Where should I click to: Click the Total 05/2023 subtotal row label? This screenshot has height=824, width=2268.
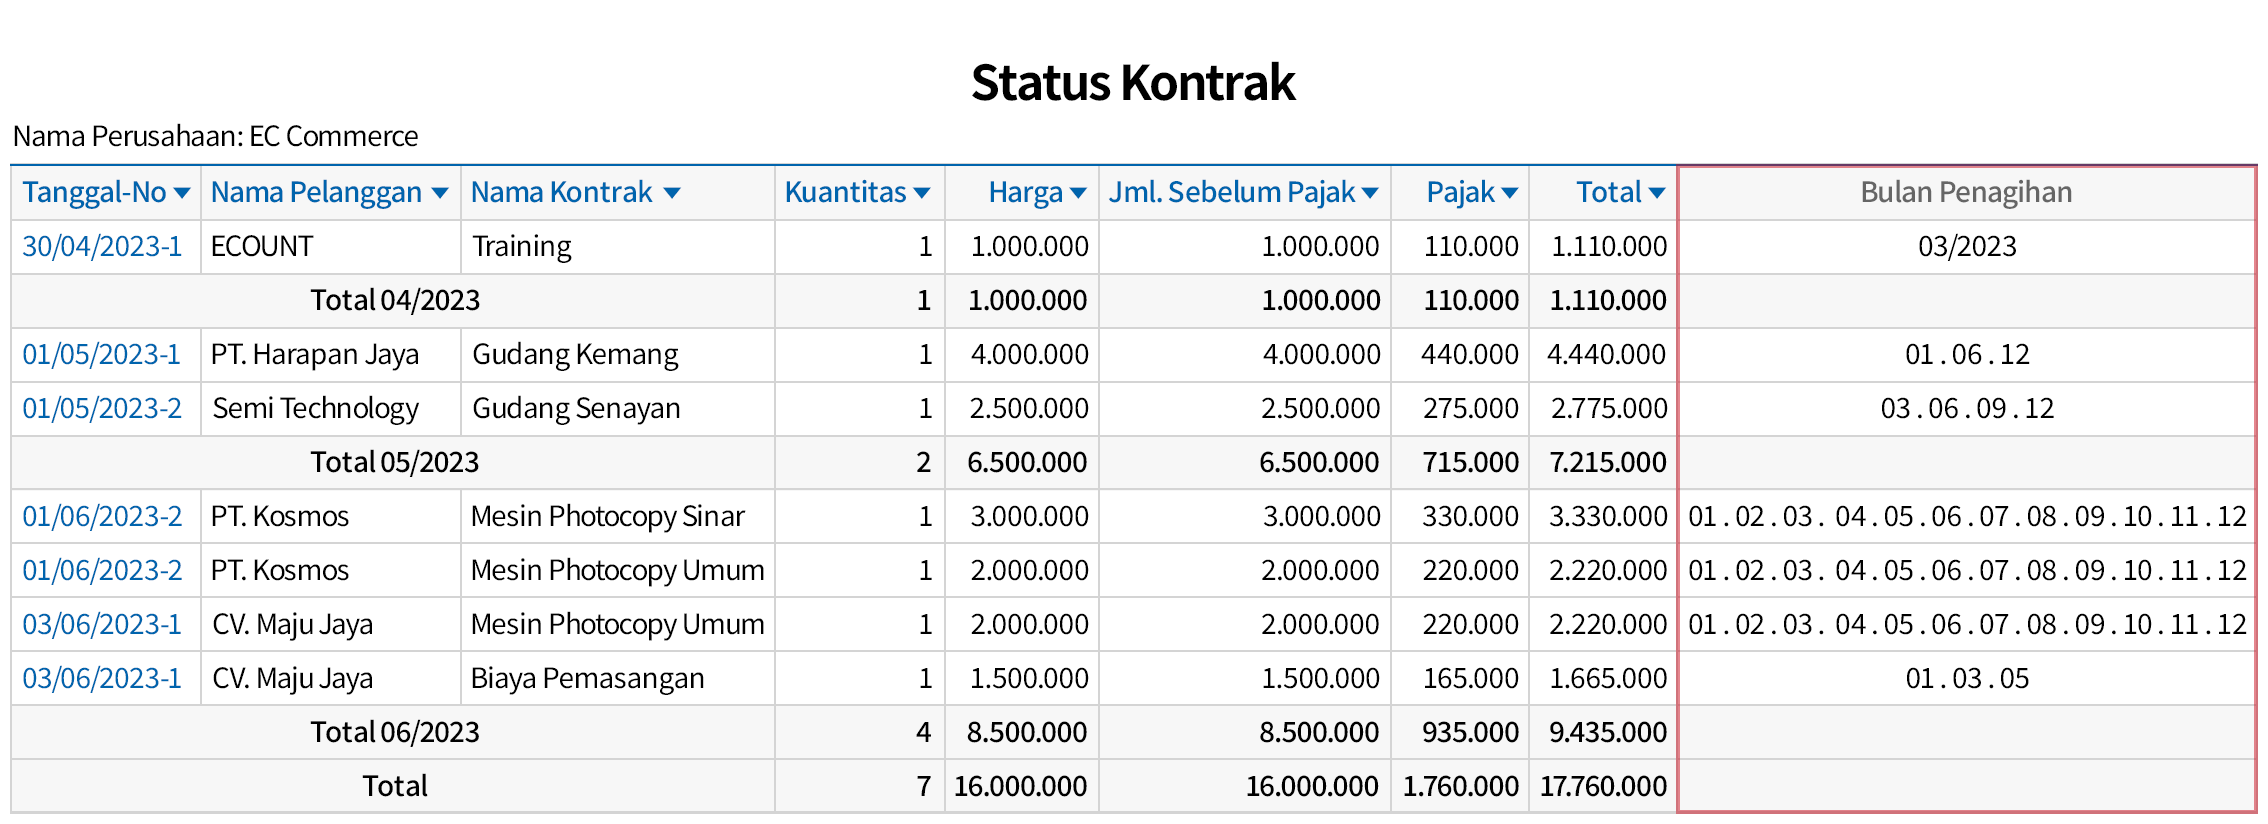click(x=395, y=463)
